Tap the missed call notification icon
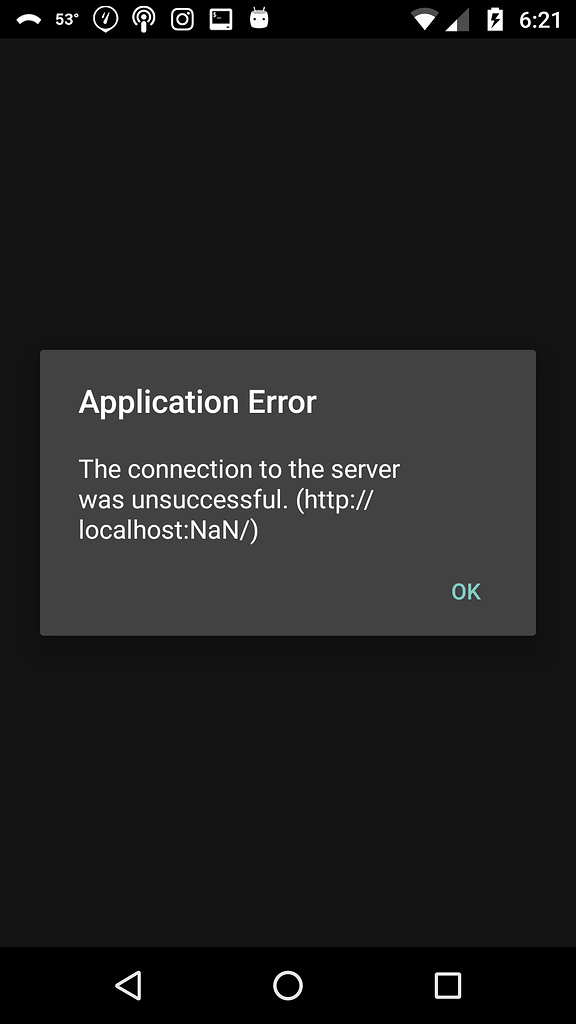 click(28, 20)
